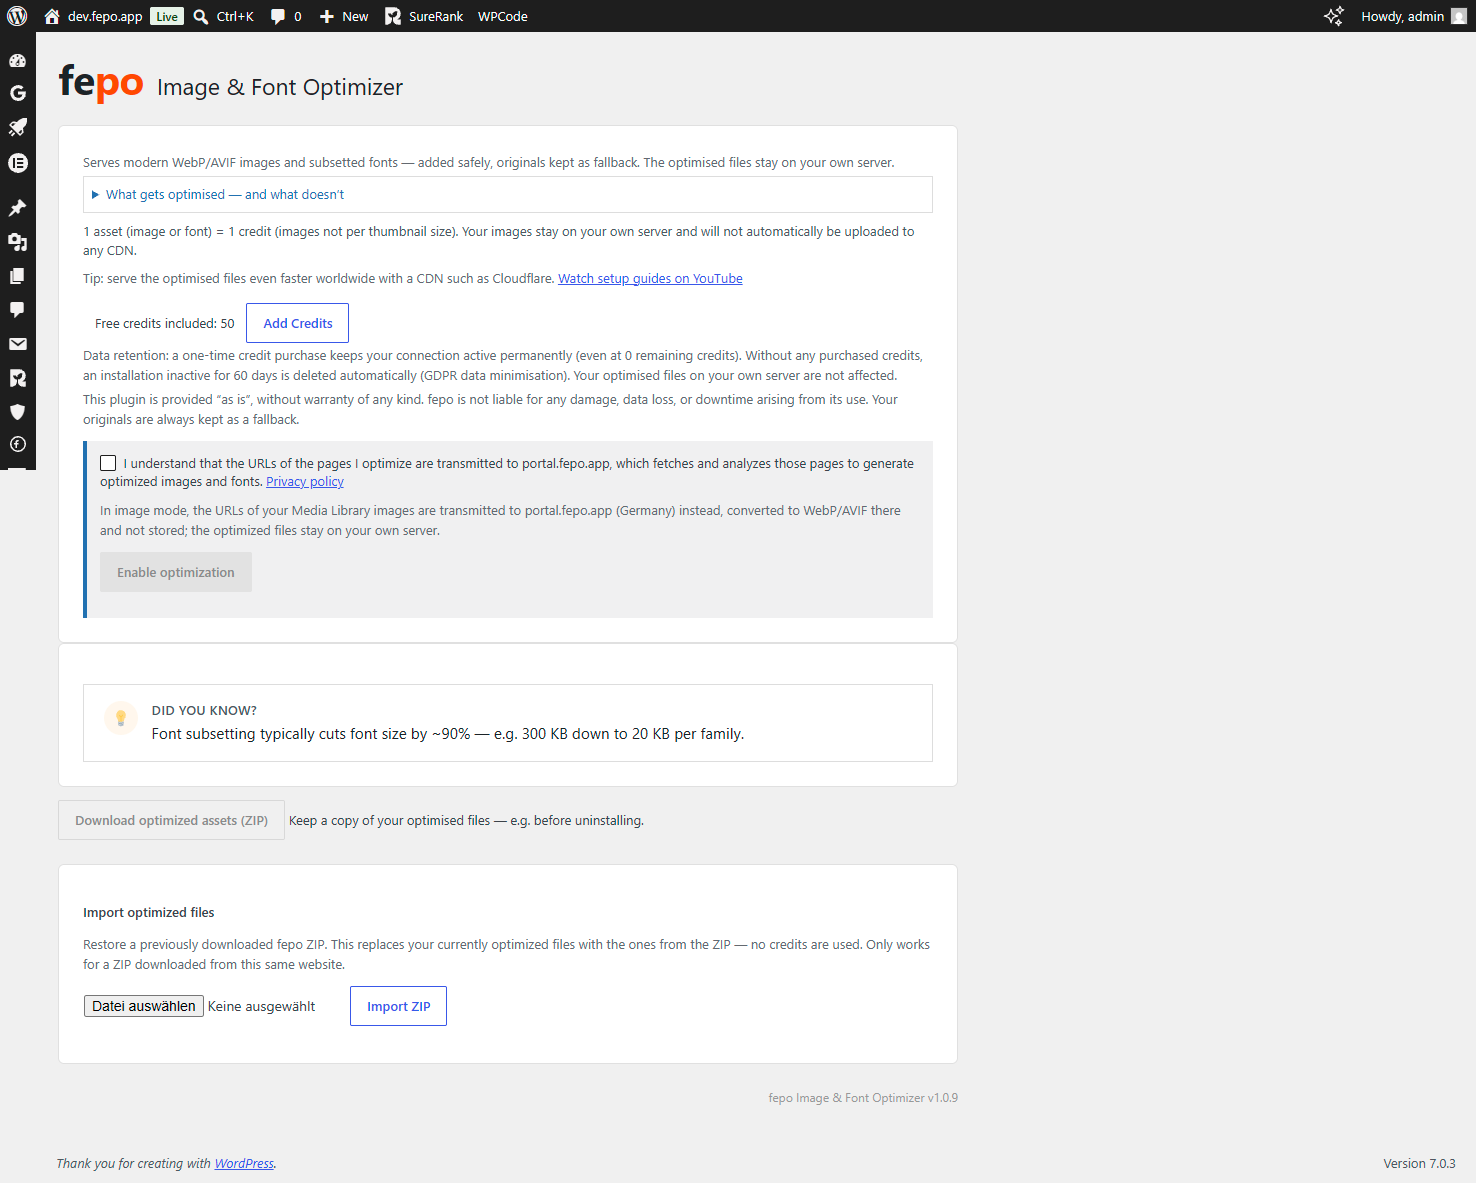The height and width of the screenshot is (1183, 1476).
Task: Open the rocket icon in sidebar
Action: pos(17,127)
